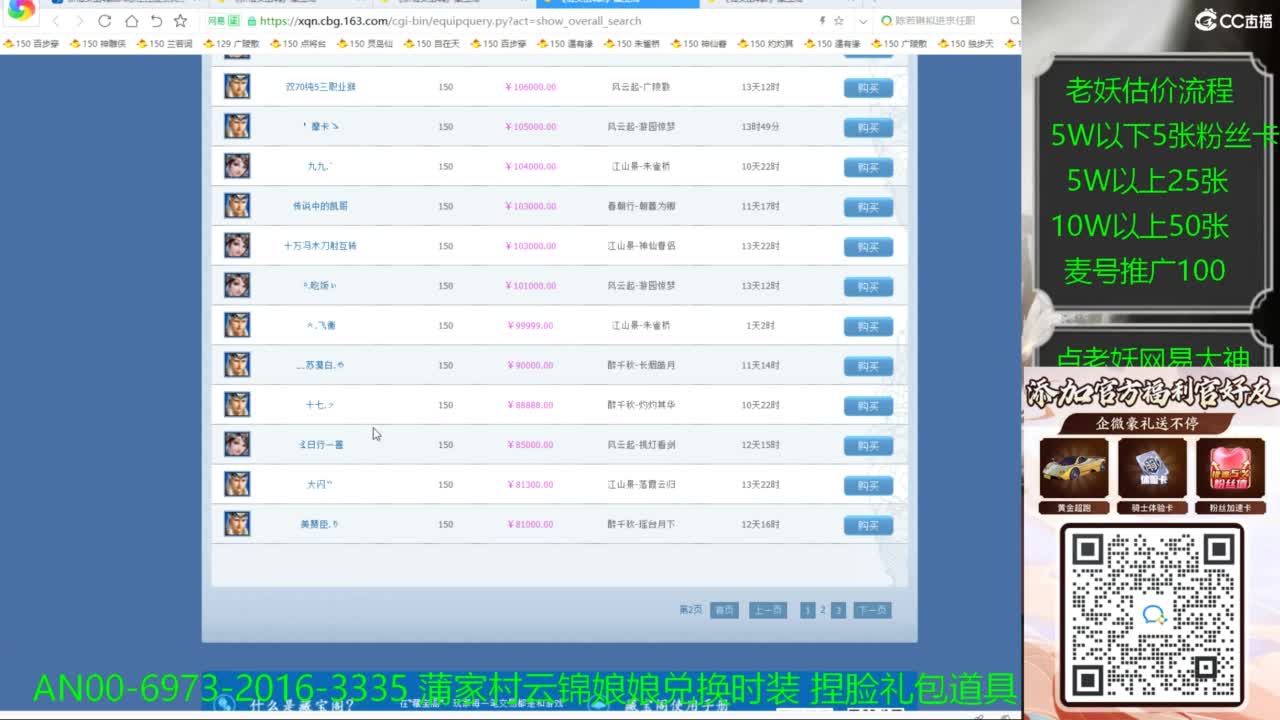Screen dimensions: 1280x720
Task: Open the 129 广陵散 bookmark
Action: (231, 44)
